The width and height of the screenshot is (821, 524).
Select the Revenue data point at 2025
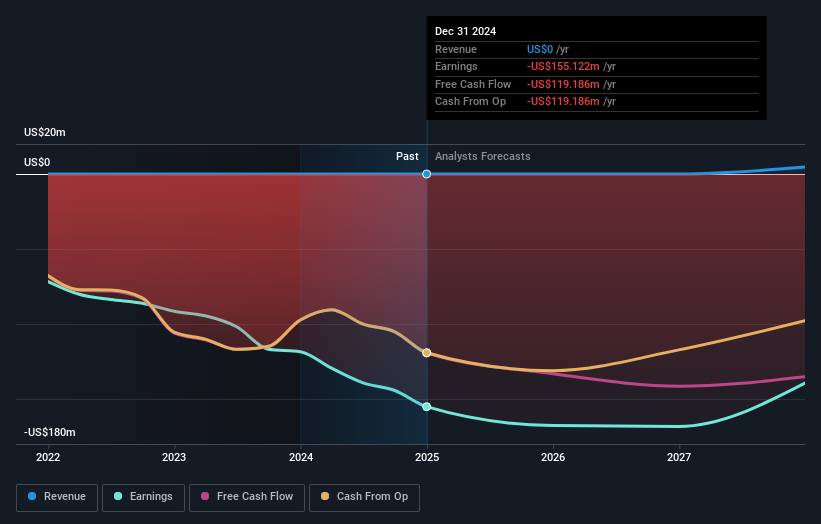click(x=427, y=174)
